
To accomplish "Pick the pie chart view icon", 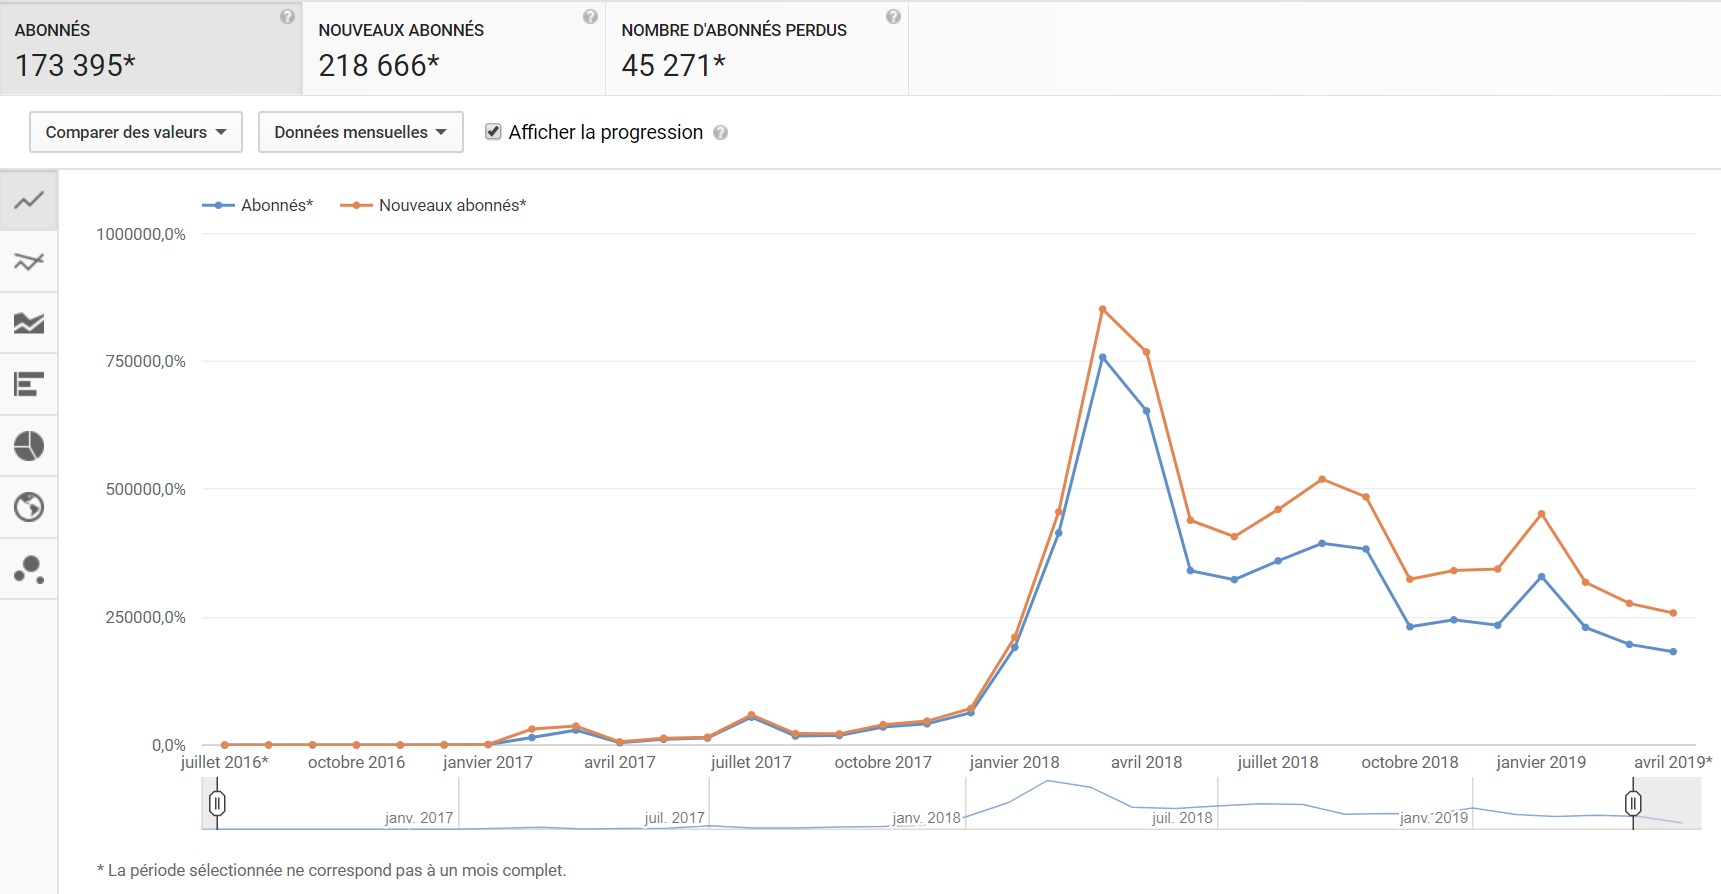I will coord(29,446).
